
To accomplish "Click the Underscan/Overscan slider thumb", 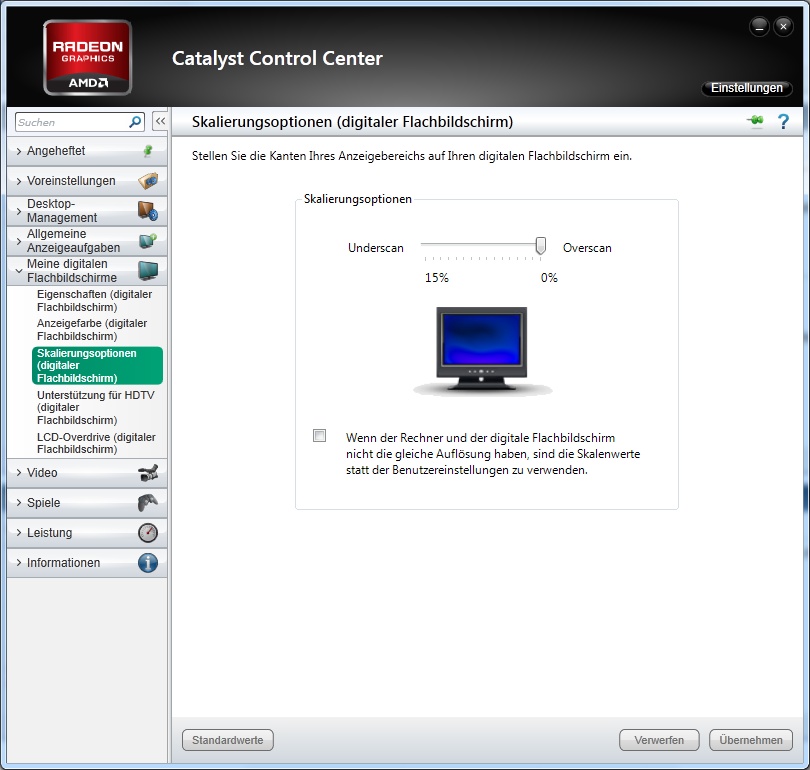I will 540,246.
